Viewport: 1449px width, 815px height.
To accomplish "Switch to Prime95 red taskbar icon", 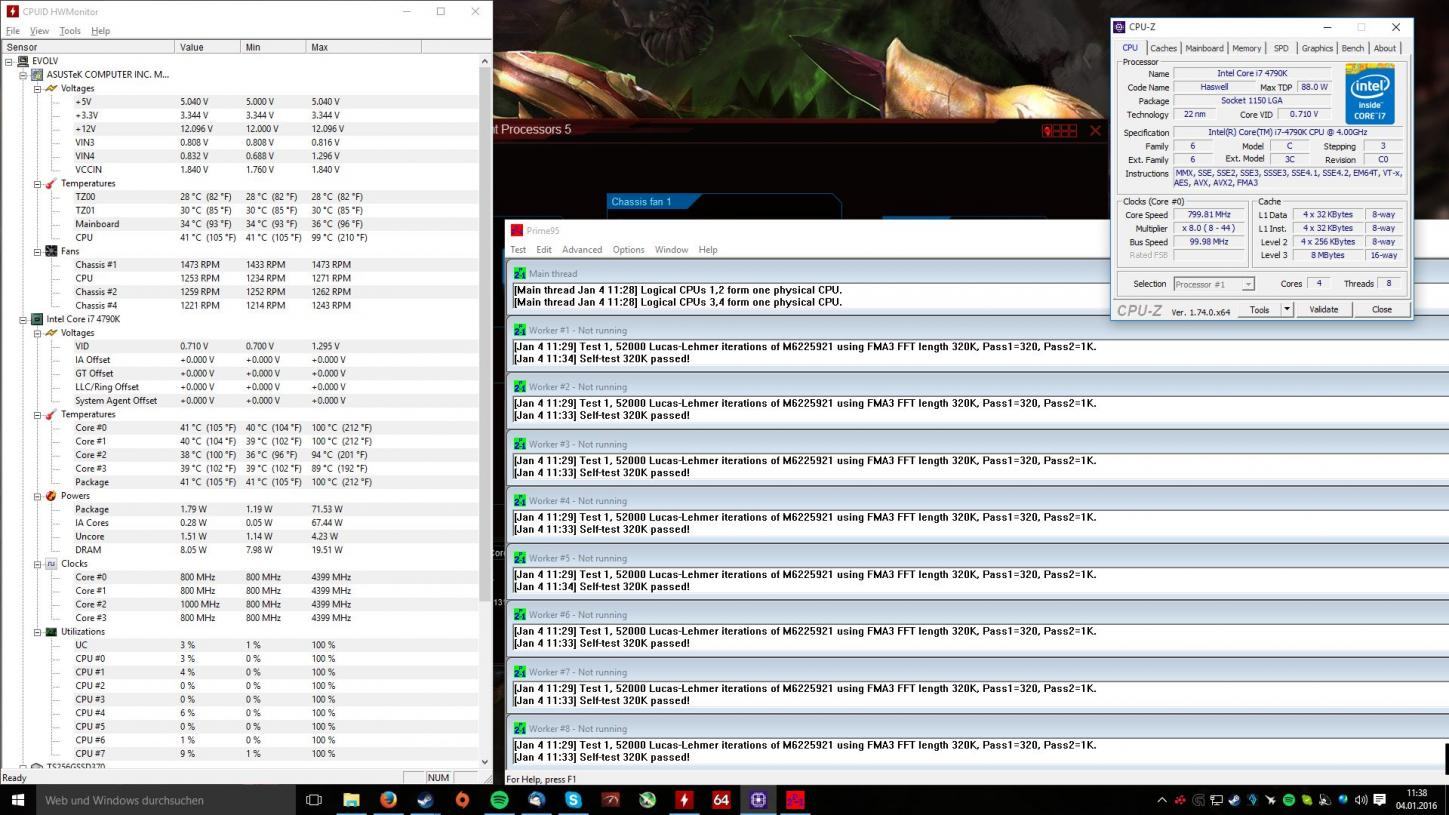I will pos(795,800).
